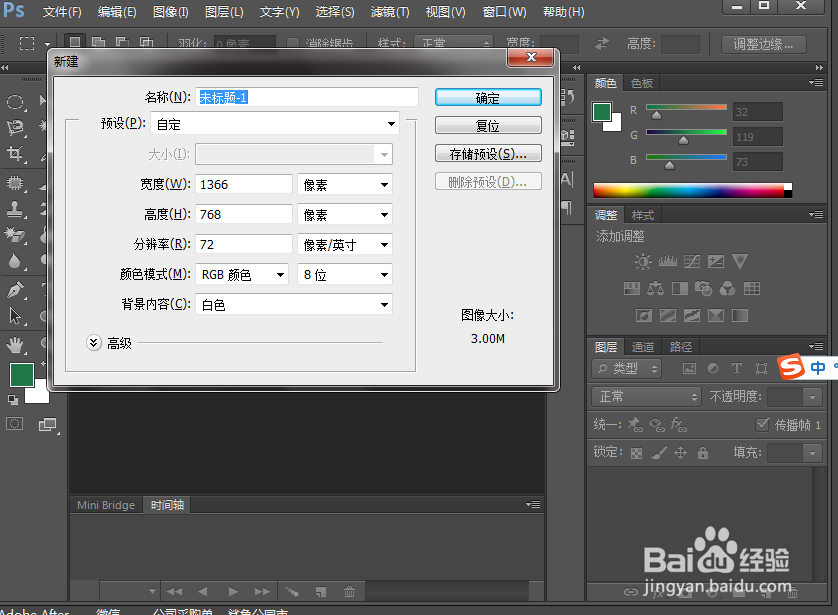
Task: Click the Channel Mixer adjustment icon
Action: pyautogui.click(x=727, y=289)
